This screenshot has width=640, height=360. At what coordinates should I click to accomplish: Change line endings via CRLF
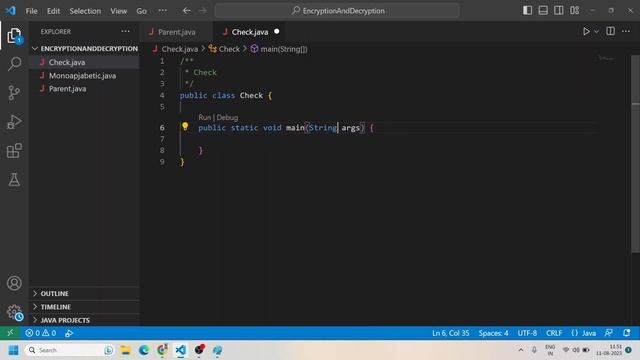(554, 333)
